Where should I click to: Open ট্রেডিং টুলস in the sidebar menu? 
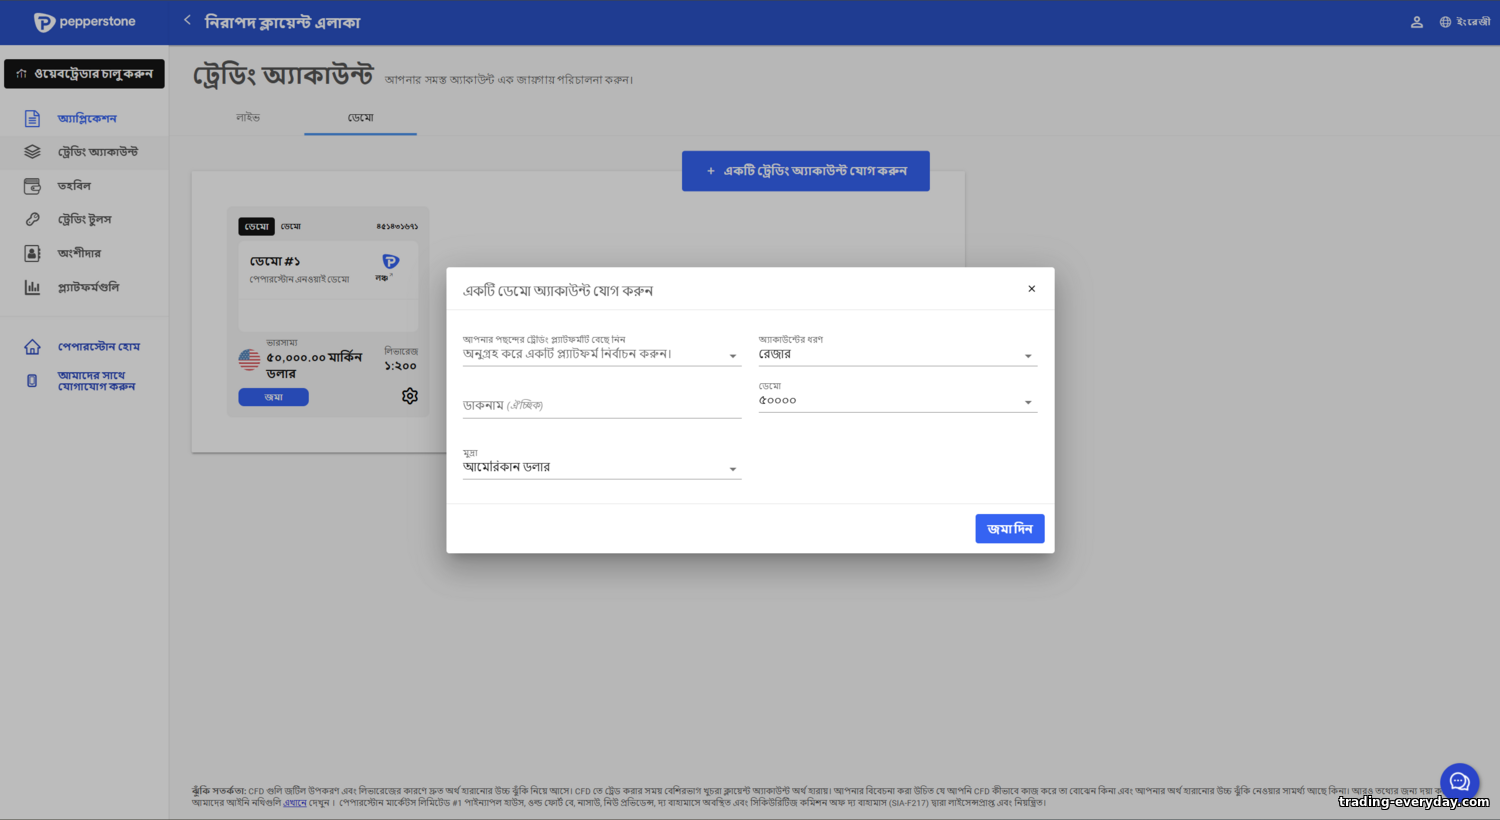click(84, 219)
